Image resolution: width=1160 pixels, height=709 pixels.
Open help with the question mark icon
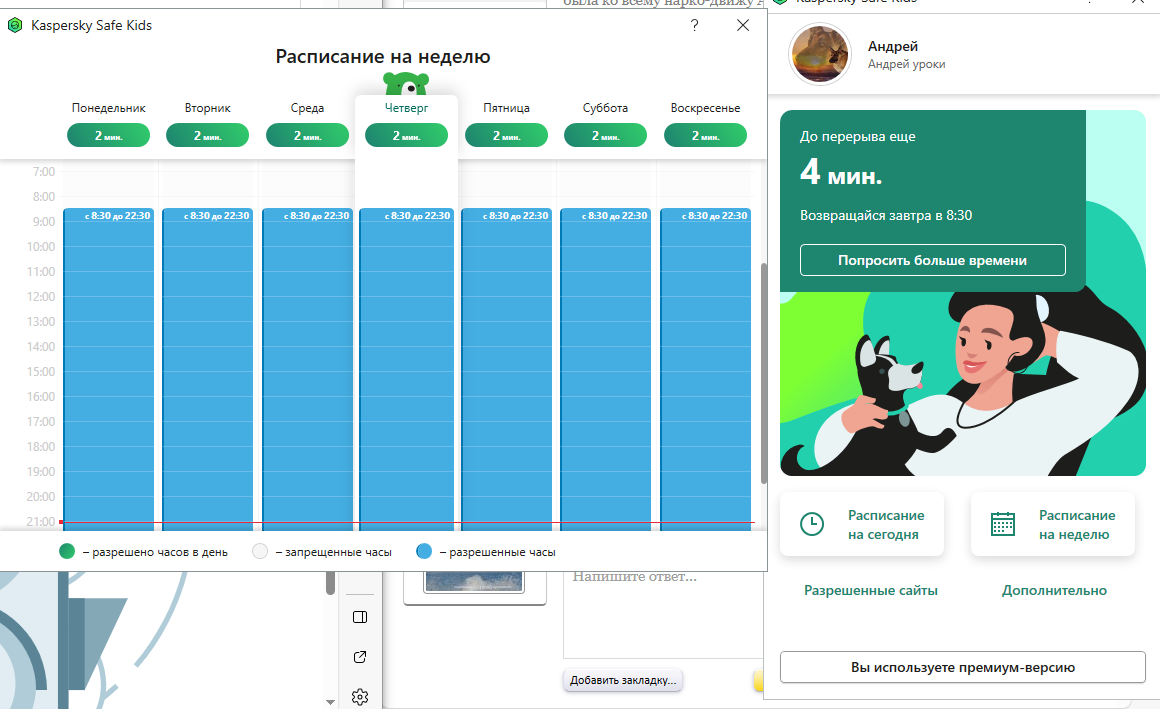694,25
